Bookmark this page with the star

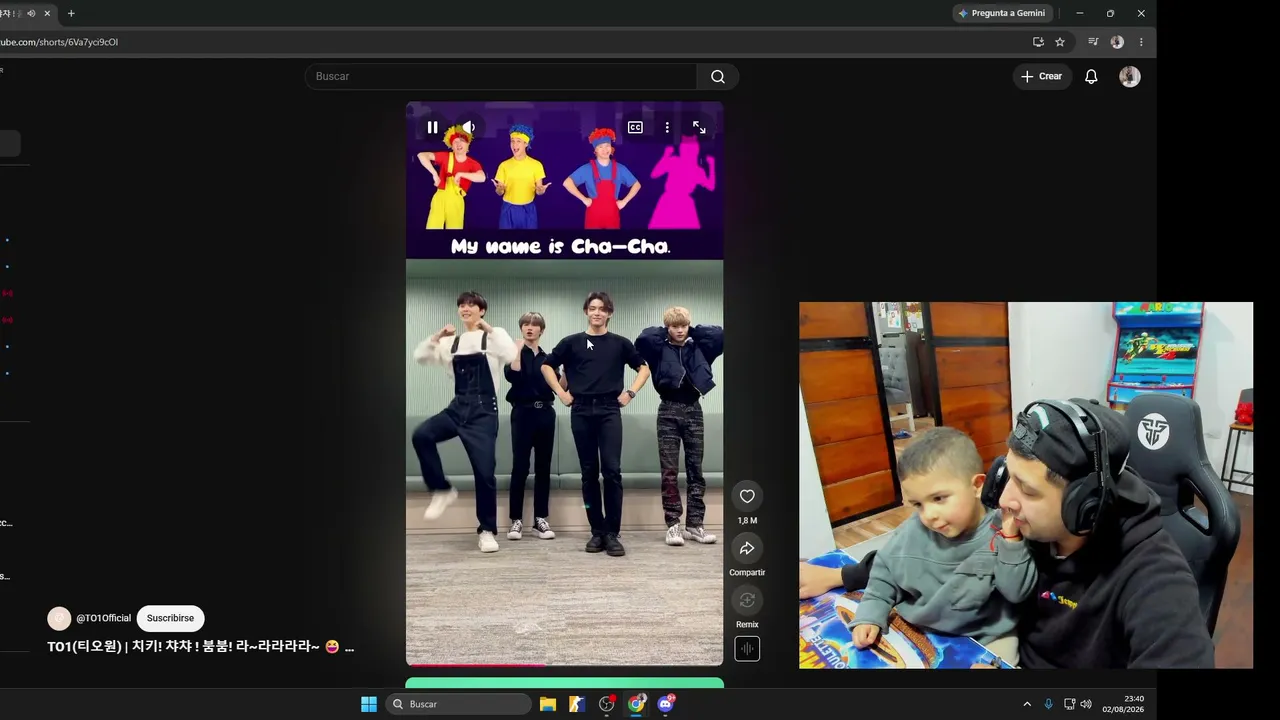coord(1060,42)
